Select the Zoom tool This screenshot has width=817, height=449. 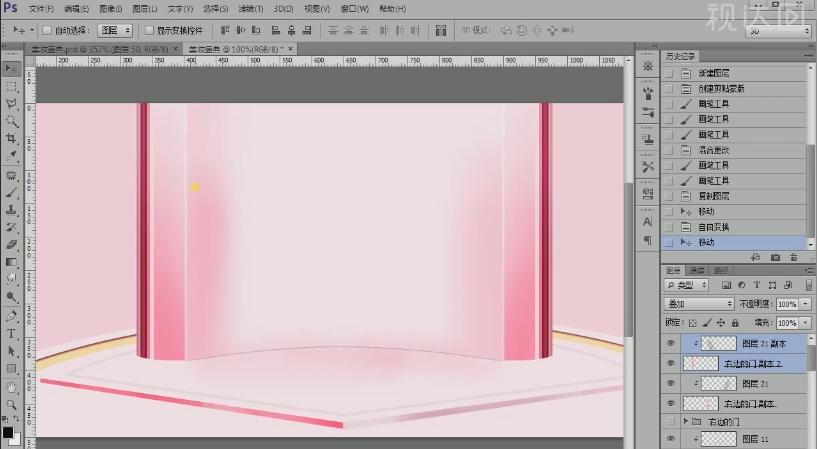pyautogui.click(x=11, y=404)
